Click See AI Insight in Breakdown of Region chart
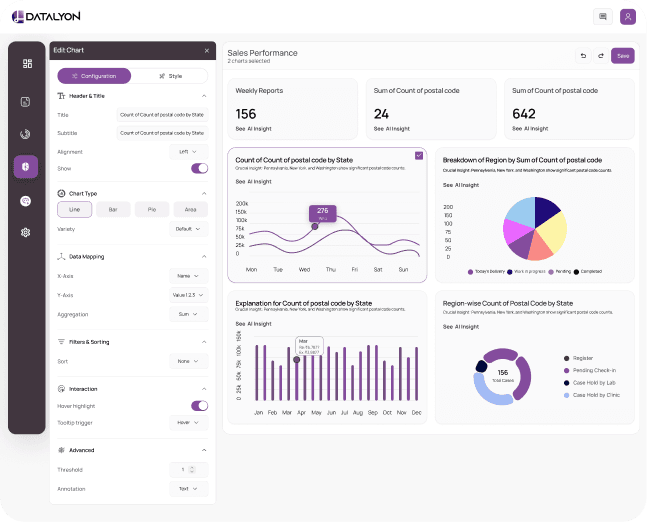 460,185
